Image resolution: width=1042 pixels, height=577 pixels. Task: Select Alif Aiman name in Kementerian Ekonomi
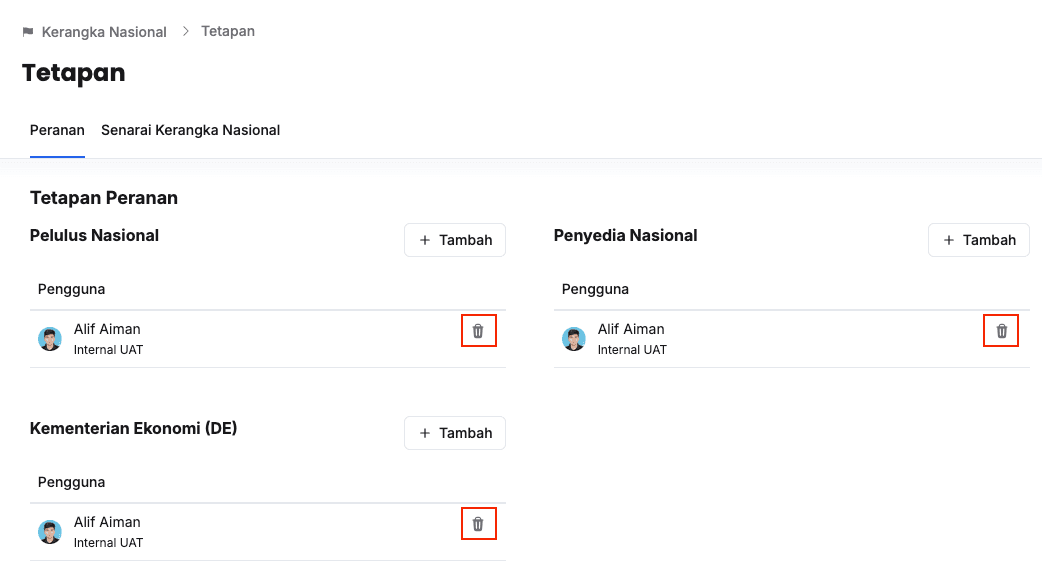[x=107, y=522]
